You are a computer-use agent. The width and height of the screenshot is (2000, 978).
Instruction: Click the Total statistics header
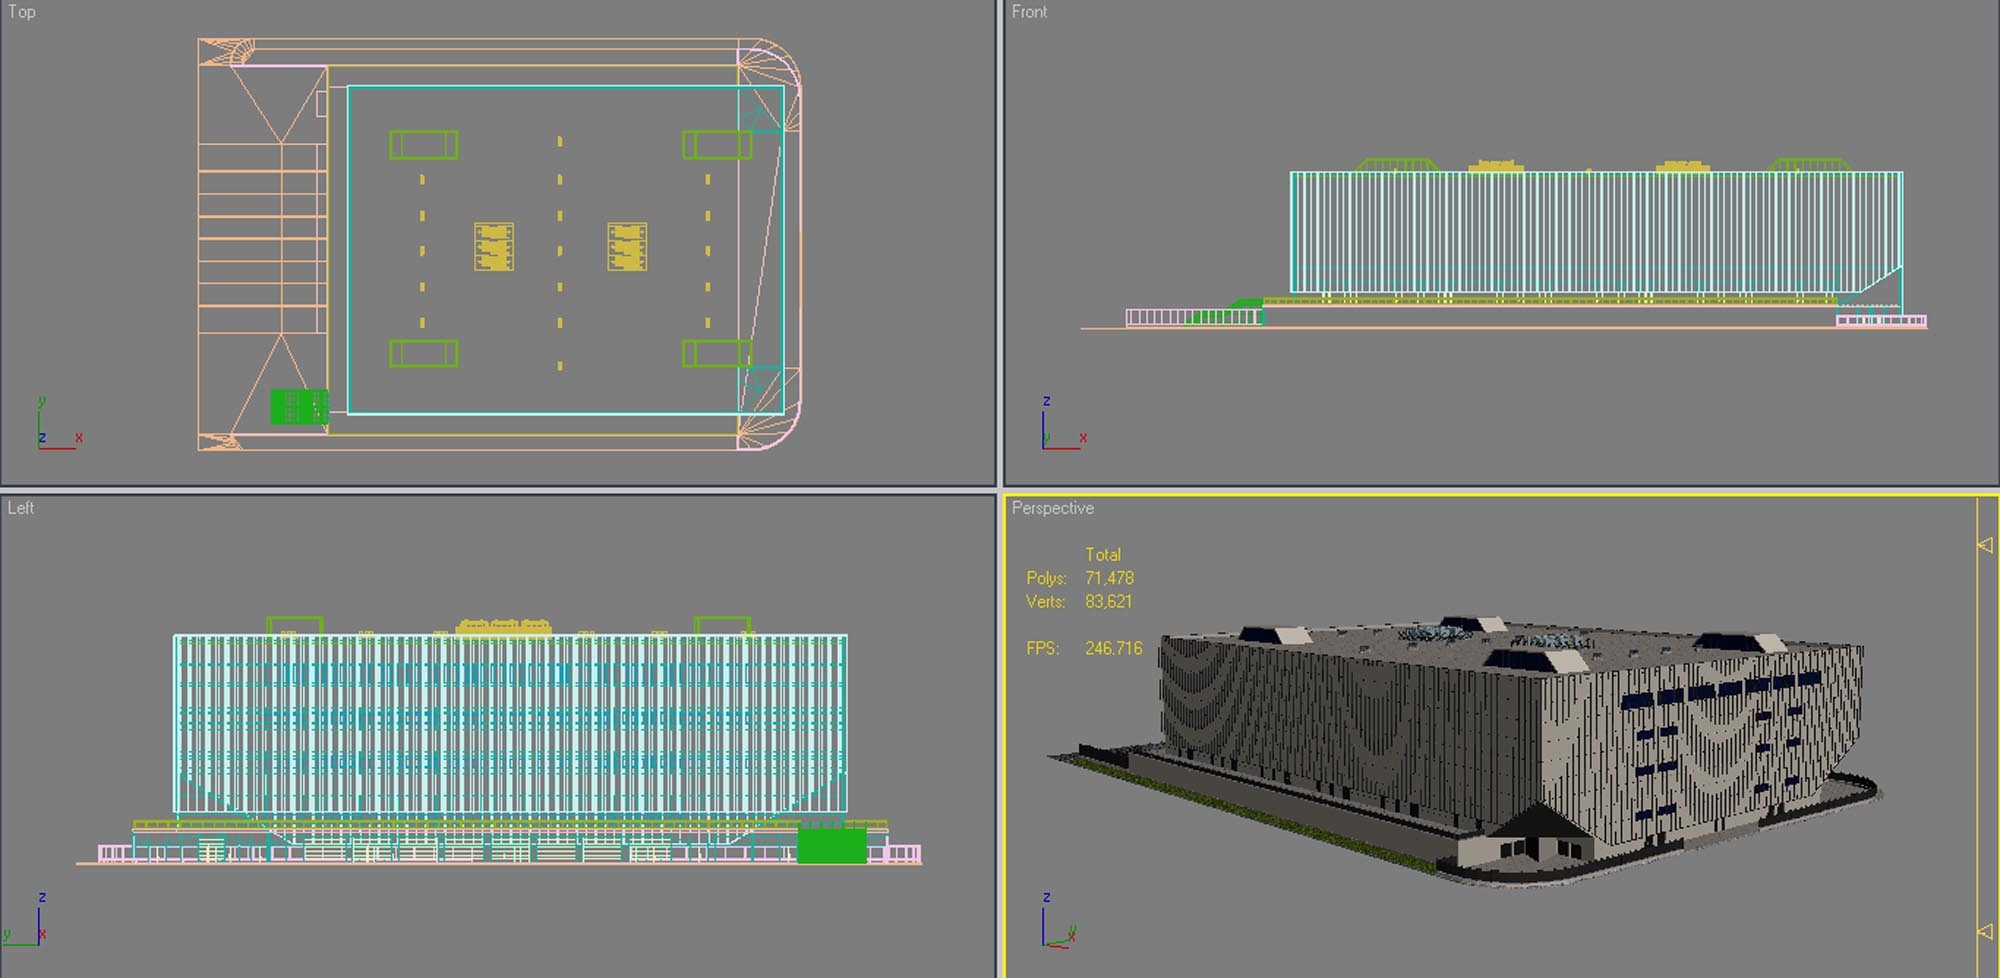(x=1104, y=554)
